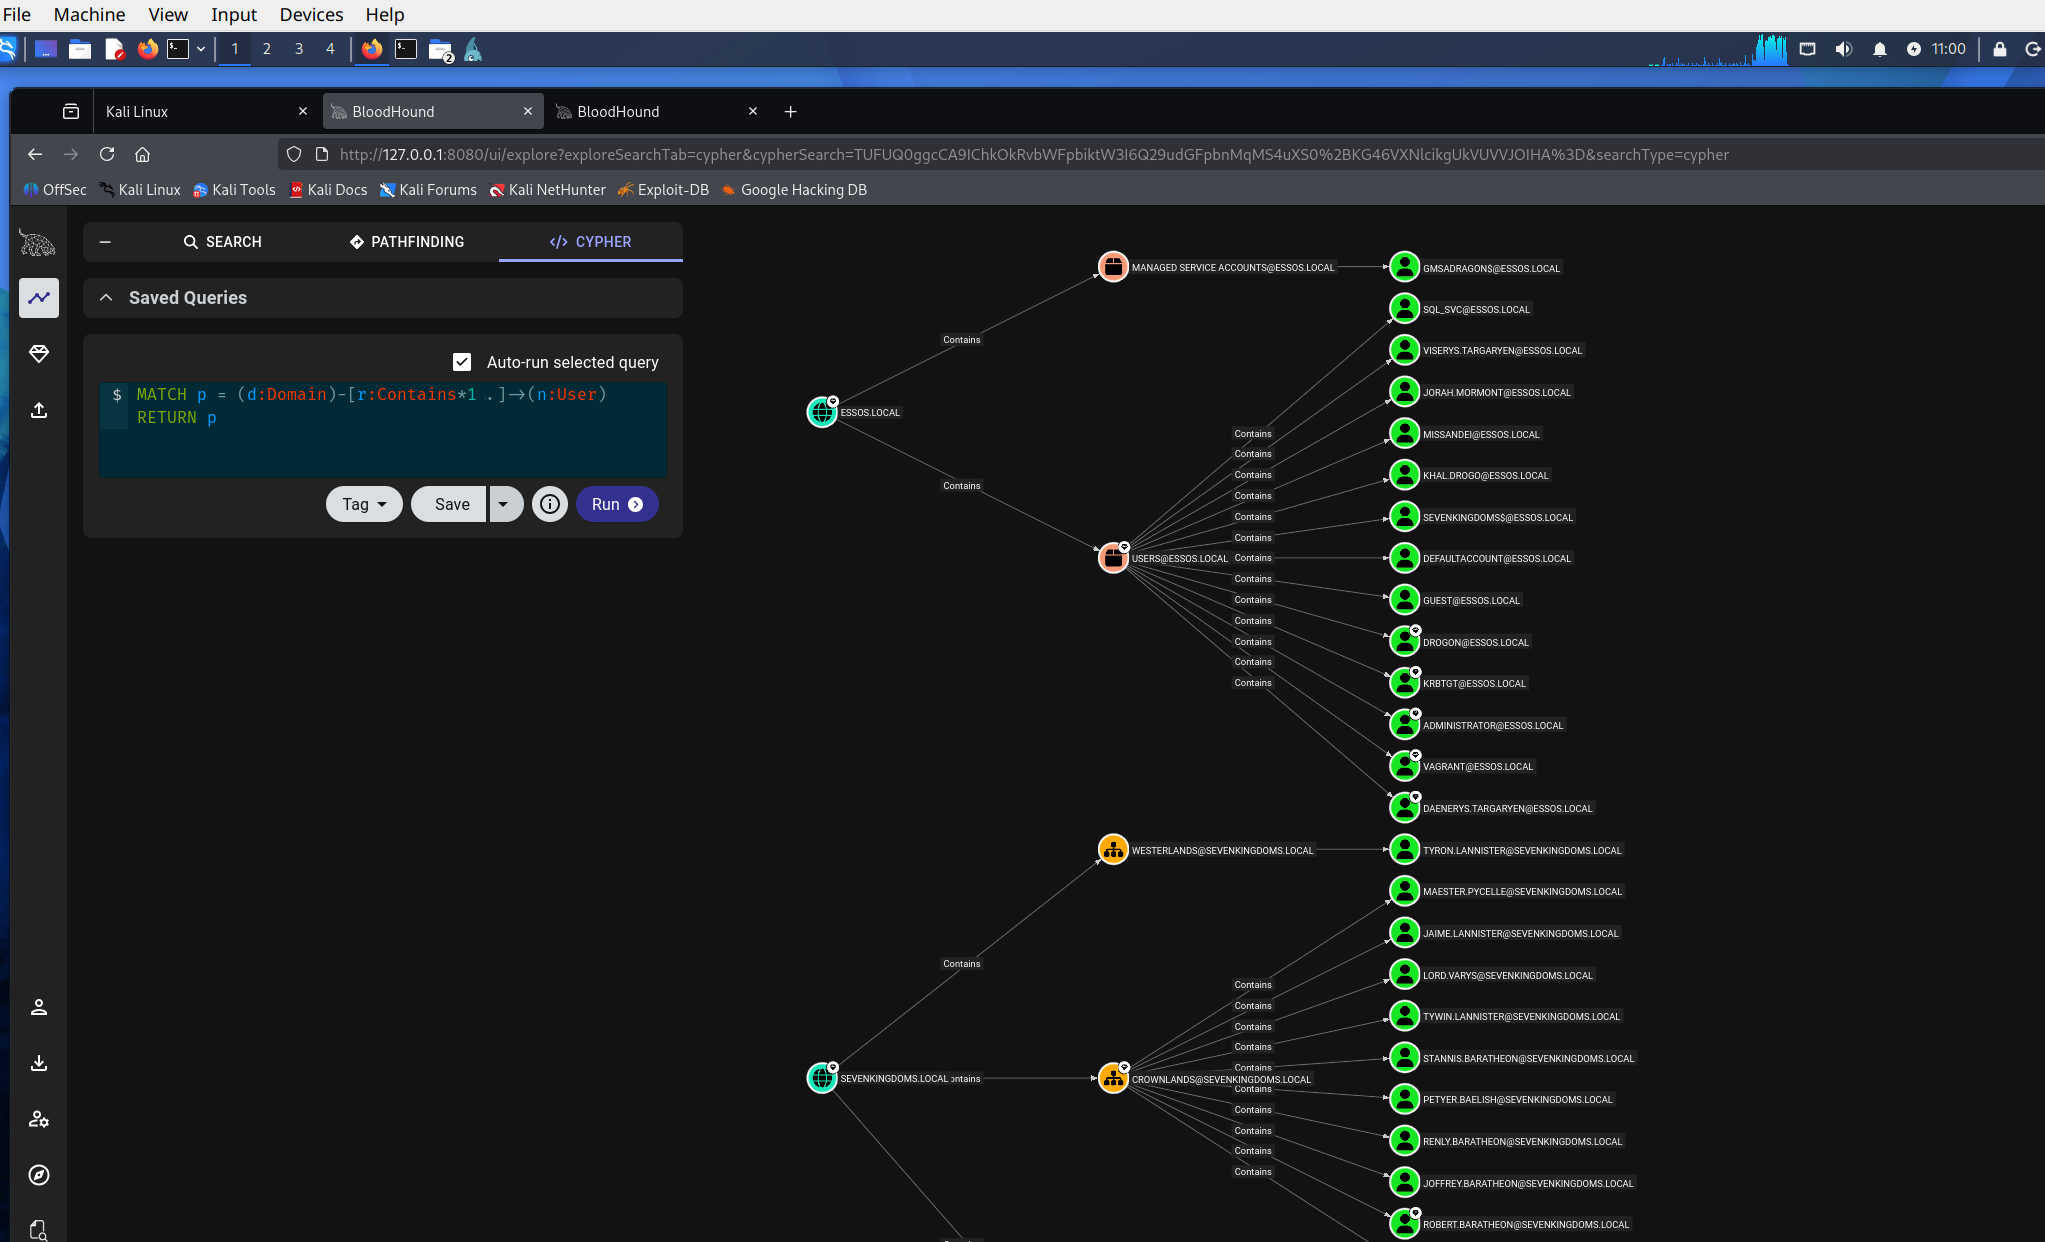2045x1242 pixels.
Task: Open the Explore graph sidebar icon
Action: [39, 298]
